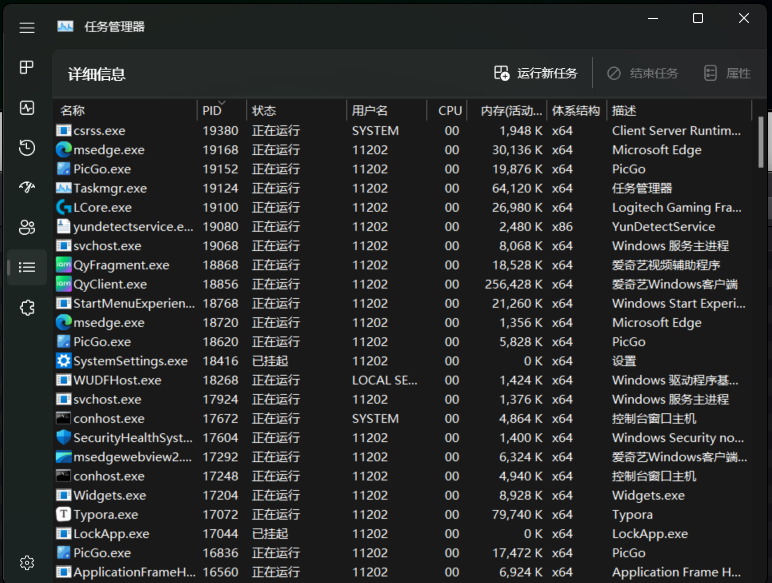Open the Processes page in sidebar
Image resolution: width=772 pixels, height=583 pixels.
click(27, 67)
